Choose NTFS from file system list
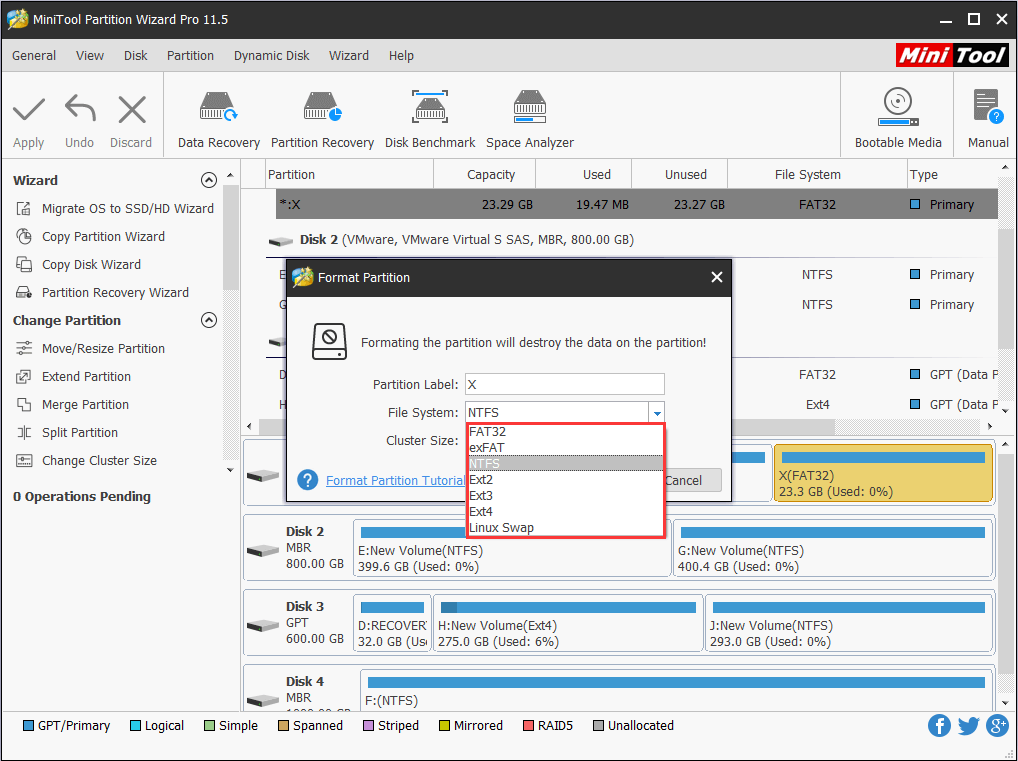Viewport: 1018px width, 761px height. (565, 463)
